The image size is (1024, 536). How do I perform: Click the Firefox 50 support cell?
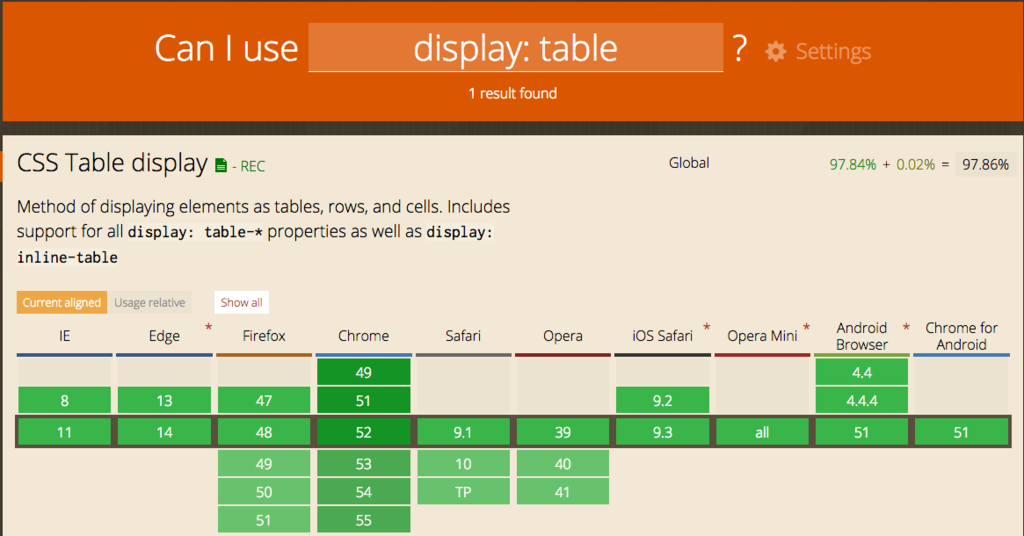(x=264, y=492)
